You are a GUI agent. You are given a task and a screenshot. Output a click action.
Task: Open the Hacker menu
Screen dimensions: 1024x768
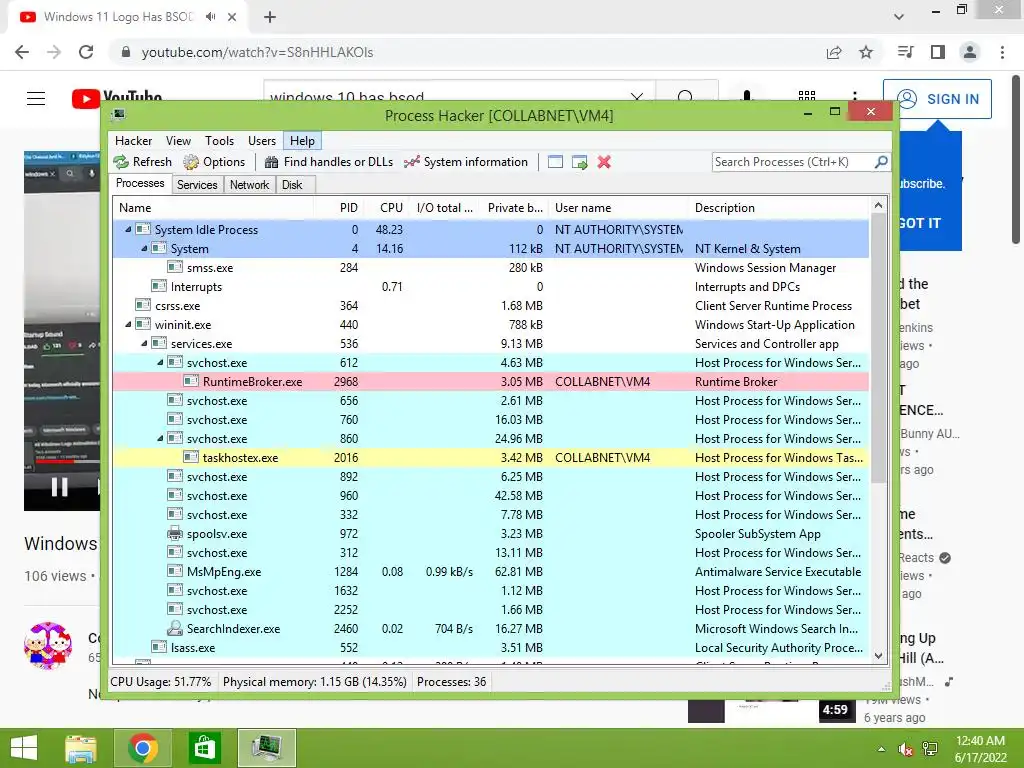click(133, 141)
